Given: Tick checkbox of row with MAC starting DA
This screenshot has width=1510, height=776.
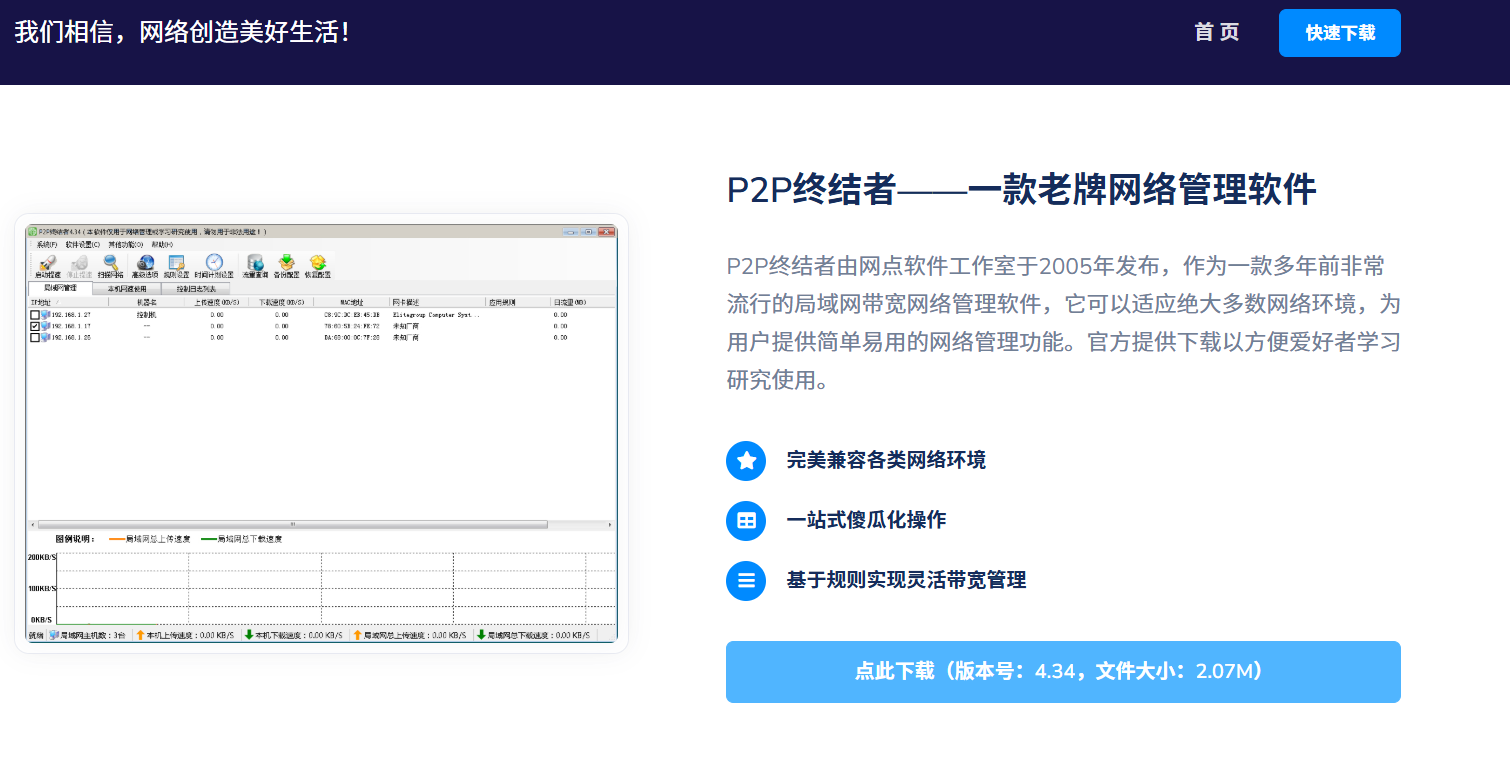Looking at the screenshot, I should pyautogui.click(x=35, y=337).
